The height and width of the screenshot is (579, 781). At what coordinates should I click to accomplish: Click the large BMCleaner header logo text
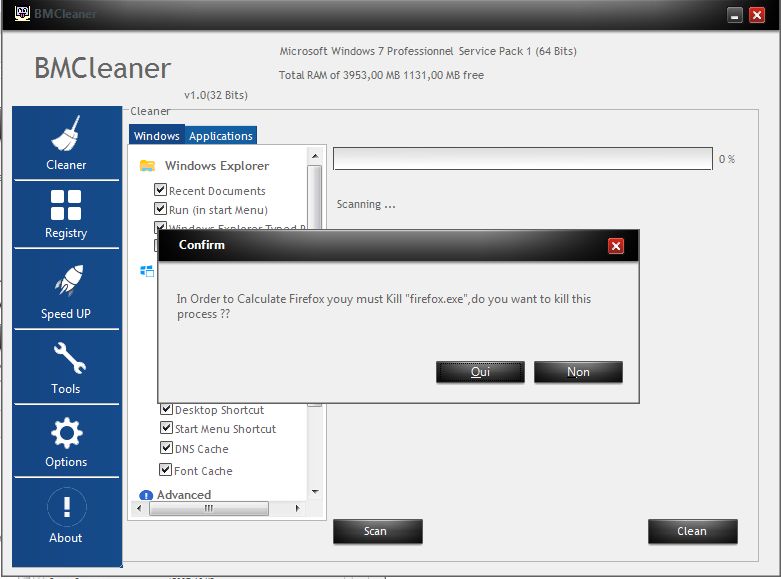[103, 68]
